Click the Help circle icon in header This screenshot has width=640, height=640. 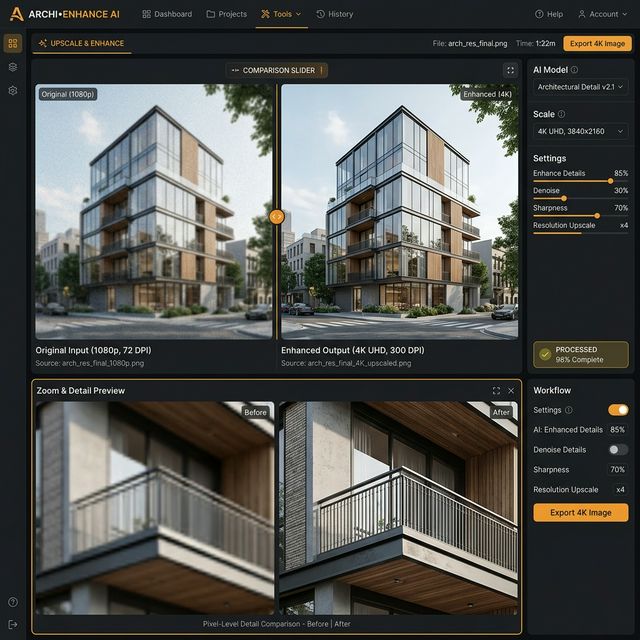click(x=539, y=14)
